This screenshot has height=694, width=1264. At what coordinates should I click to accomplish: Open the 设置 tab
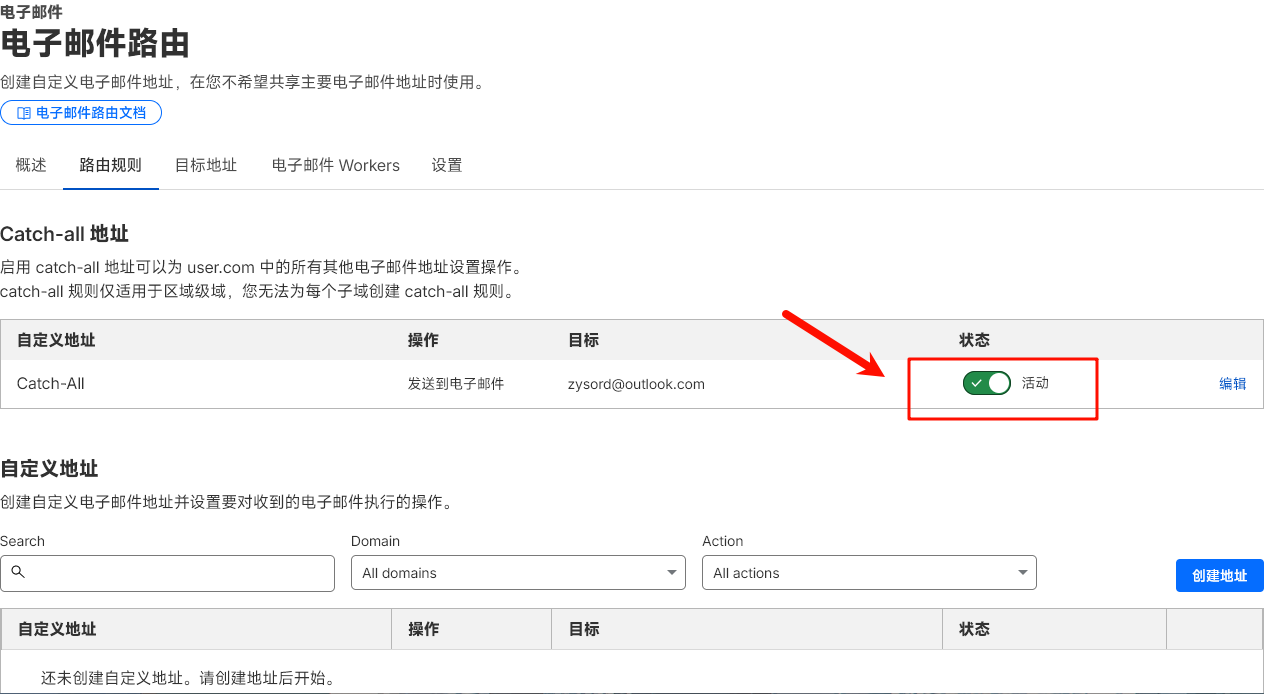[447, 165]
